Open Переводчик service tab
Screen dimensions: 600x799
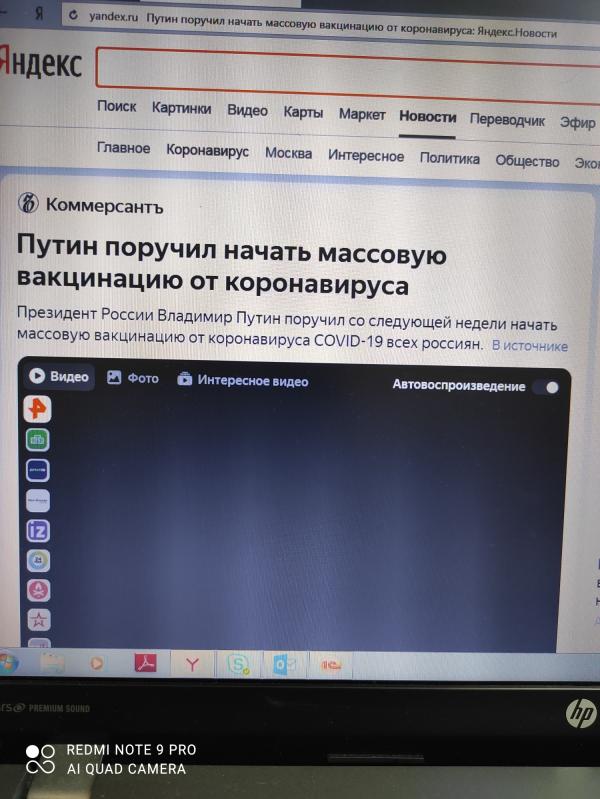click(507, 120)
